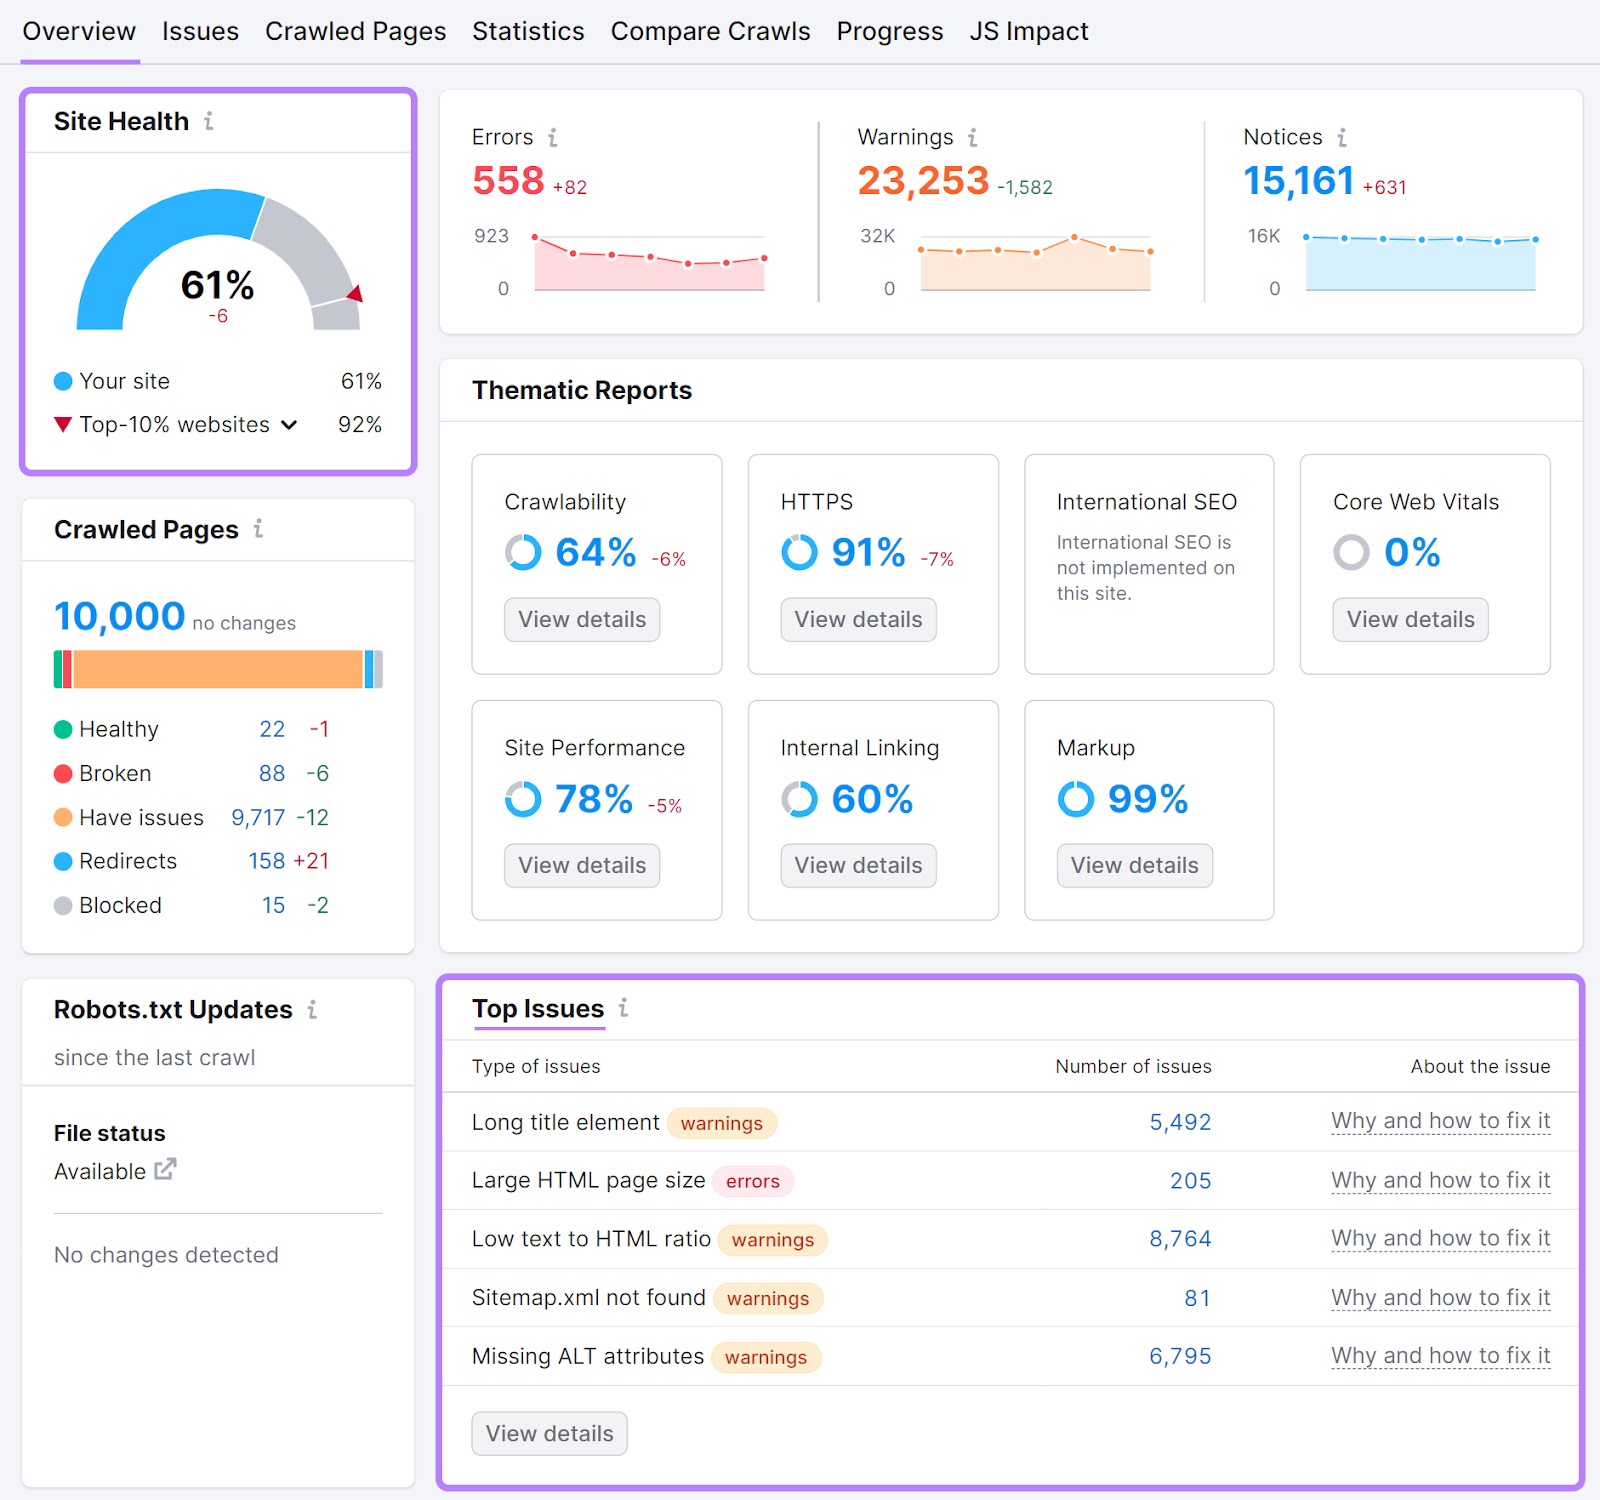
Task: Expand the Top-10% websites dropdown
Action: 289,424
